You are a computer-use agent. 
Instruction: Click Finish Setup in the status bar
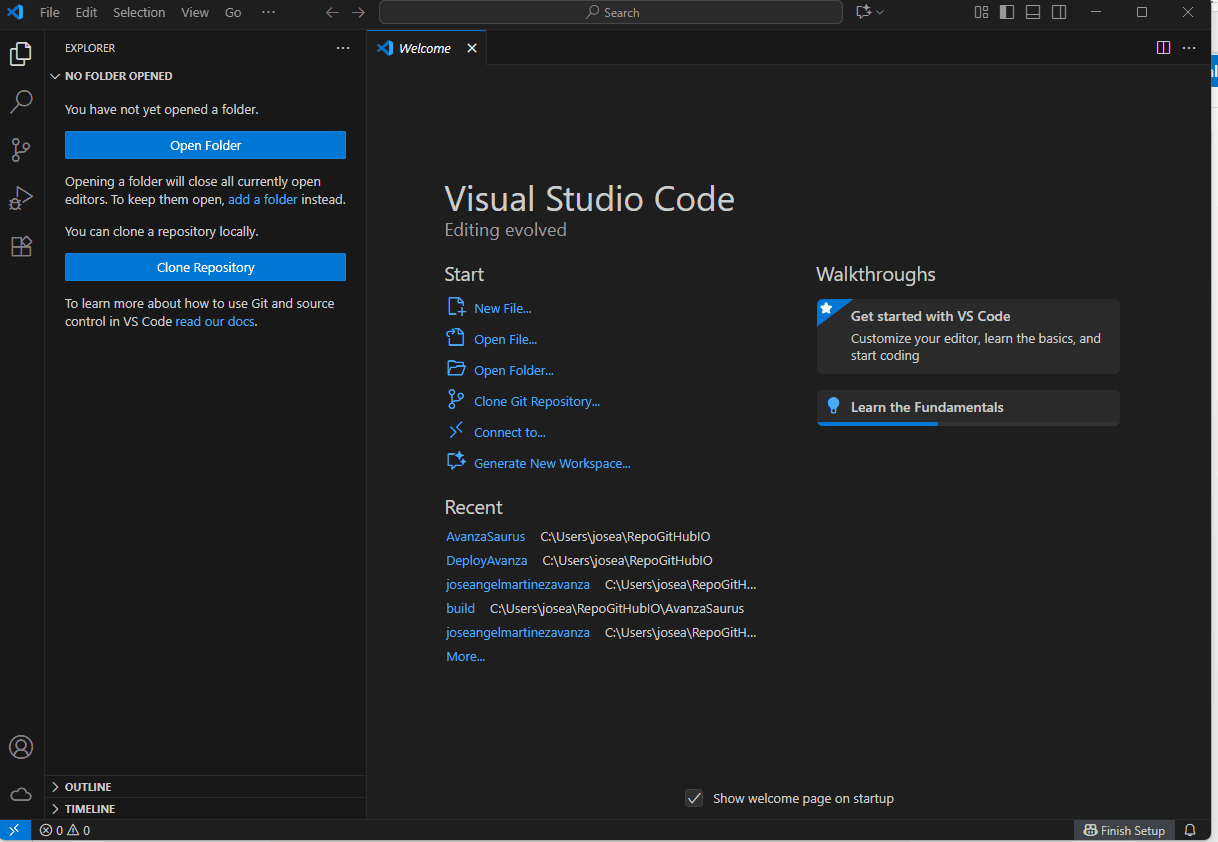coord(1124,830)
